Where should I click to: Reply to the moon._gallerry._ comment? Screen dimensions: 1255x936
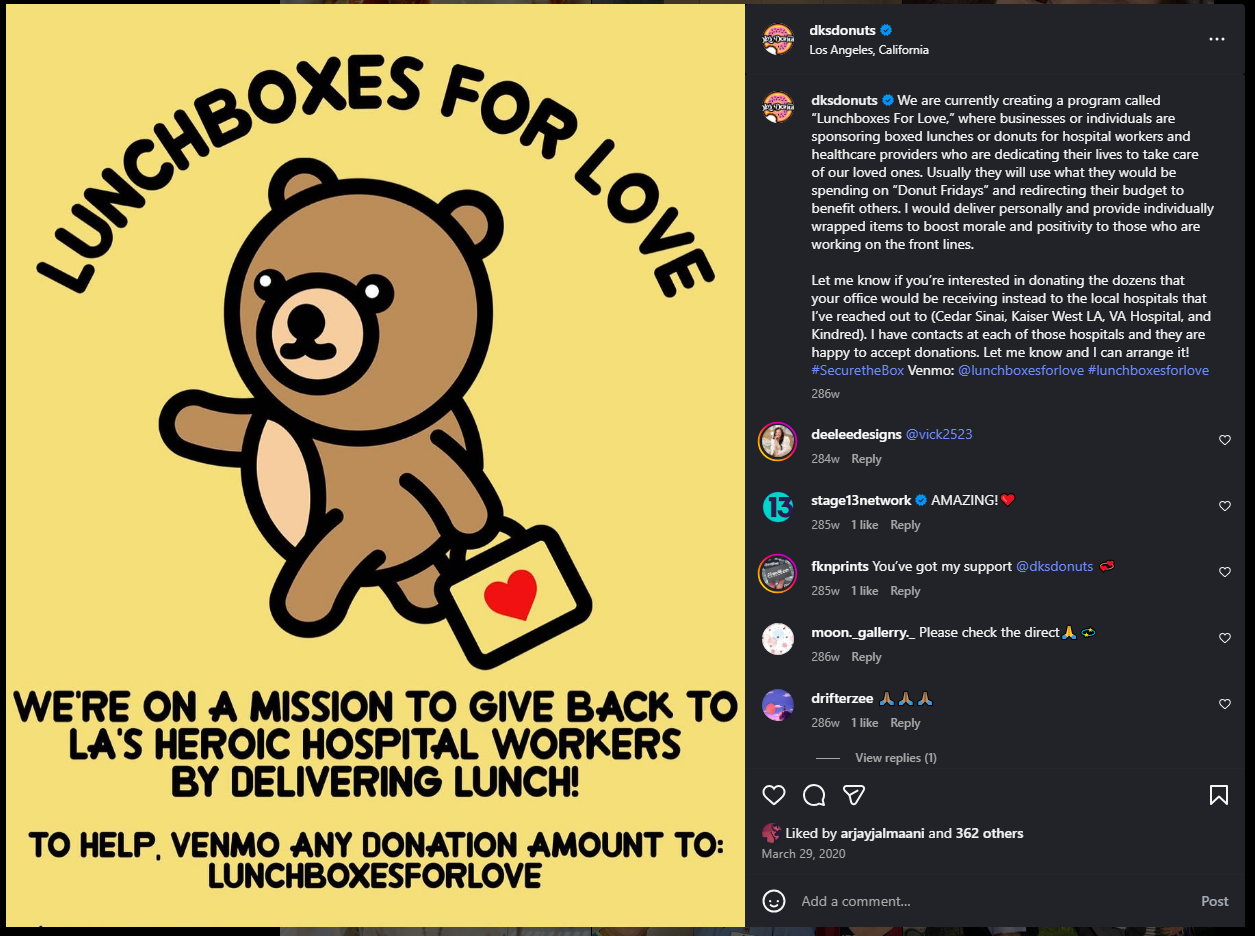click(x=866, y=657)
